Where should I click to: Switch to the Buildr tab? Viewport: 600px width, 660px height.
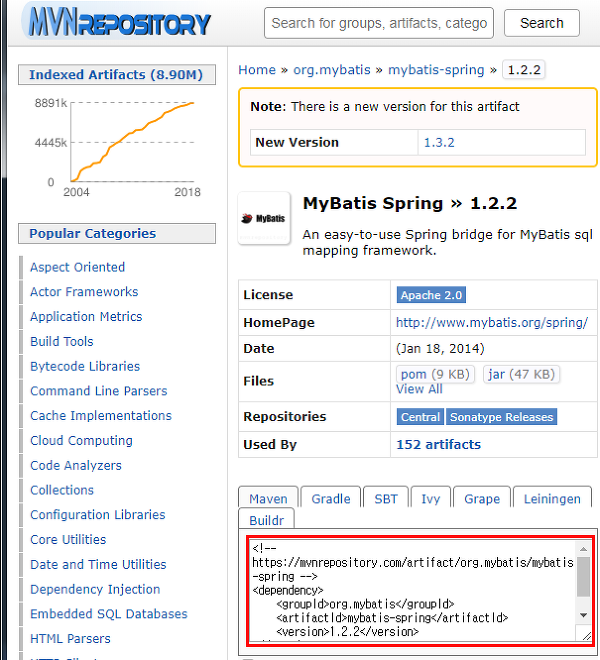click(267, 520)
